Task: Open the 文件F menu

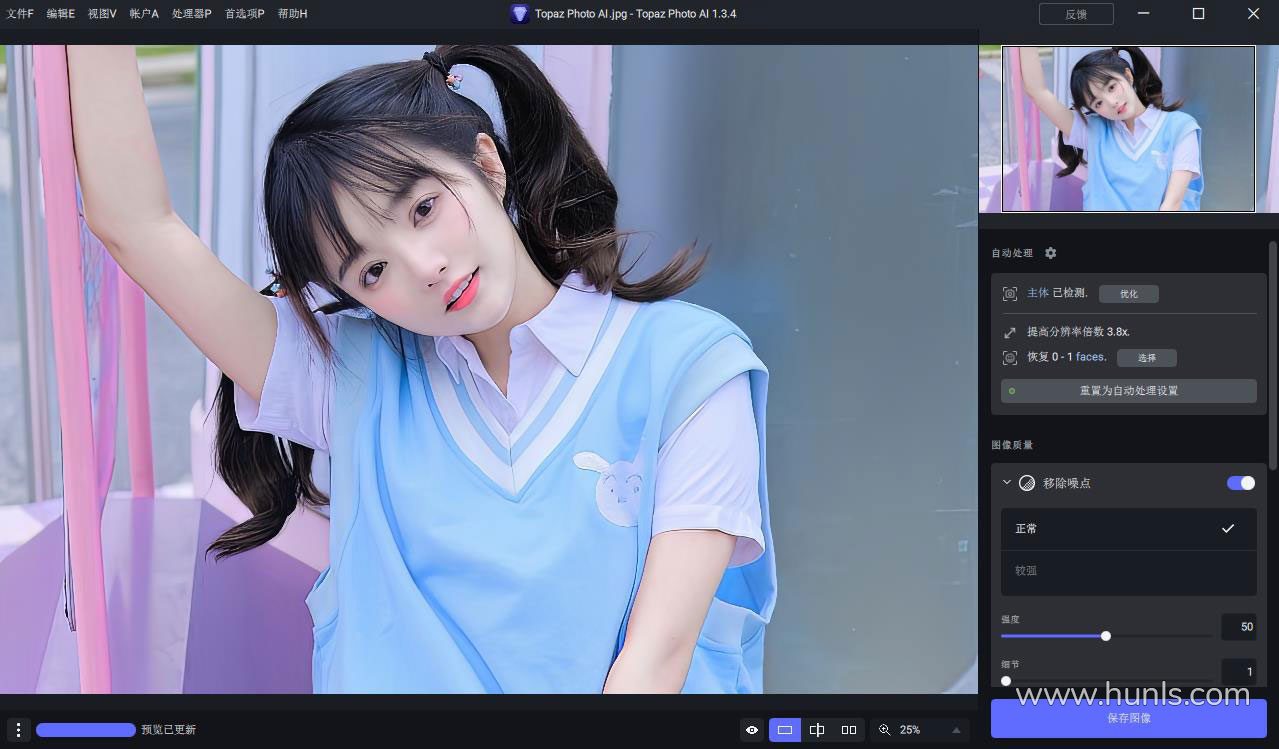Action: (x=19, y=14)
